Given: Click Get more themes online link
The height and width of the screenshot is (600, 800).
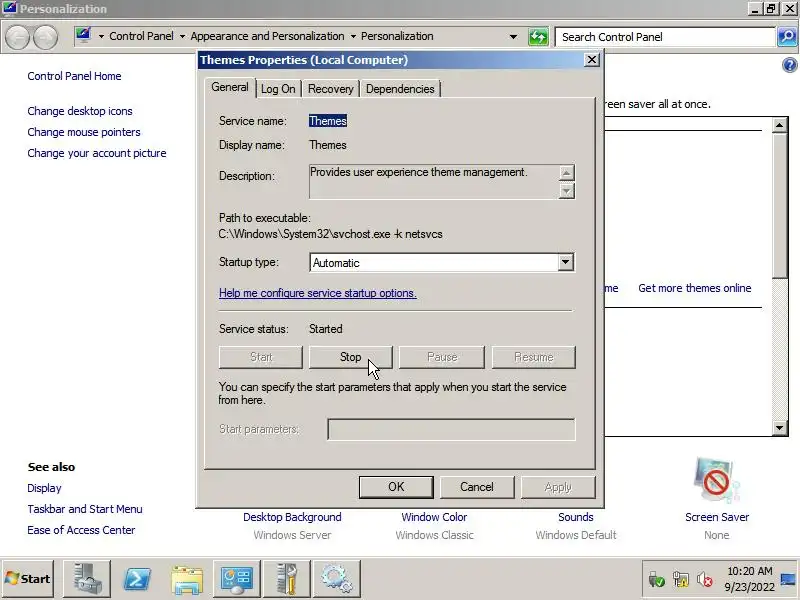Looking at the screenshot, I should (695, 288).
